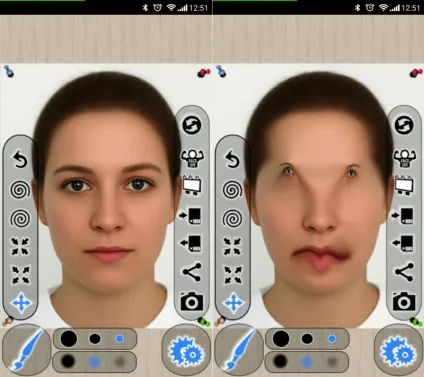Select lower swirl tool beside the original face
Viewport: 424px width, 377px height.
pyautogui.click(x=20, y=218)
